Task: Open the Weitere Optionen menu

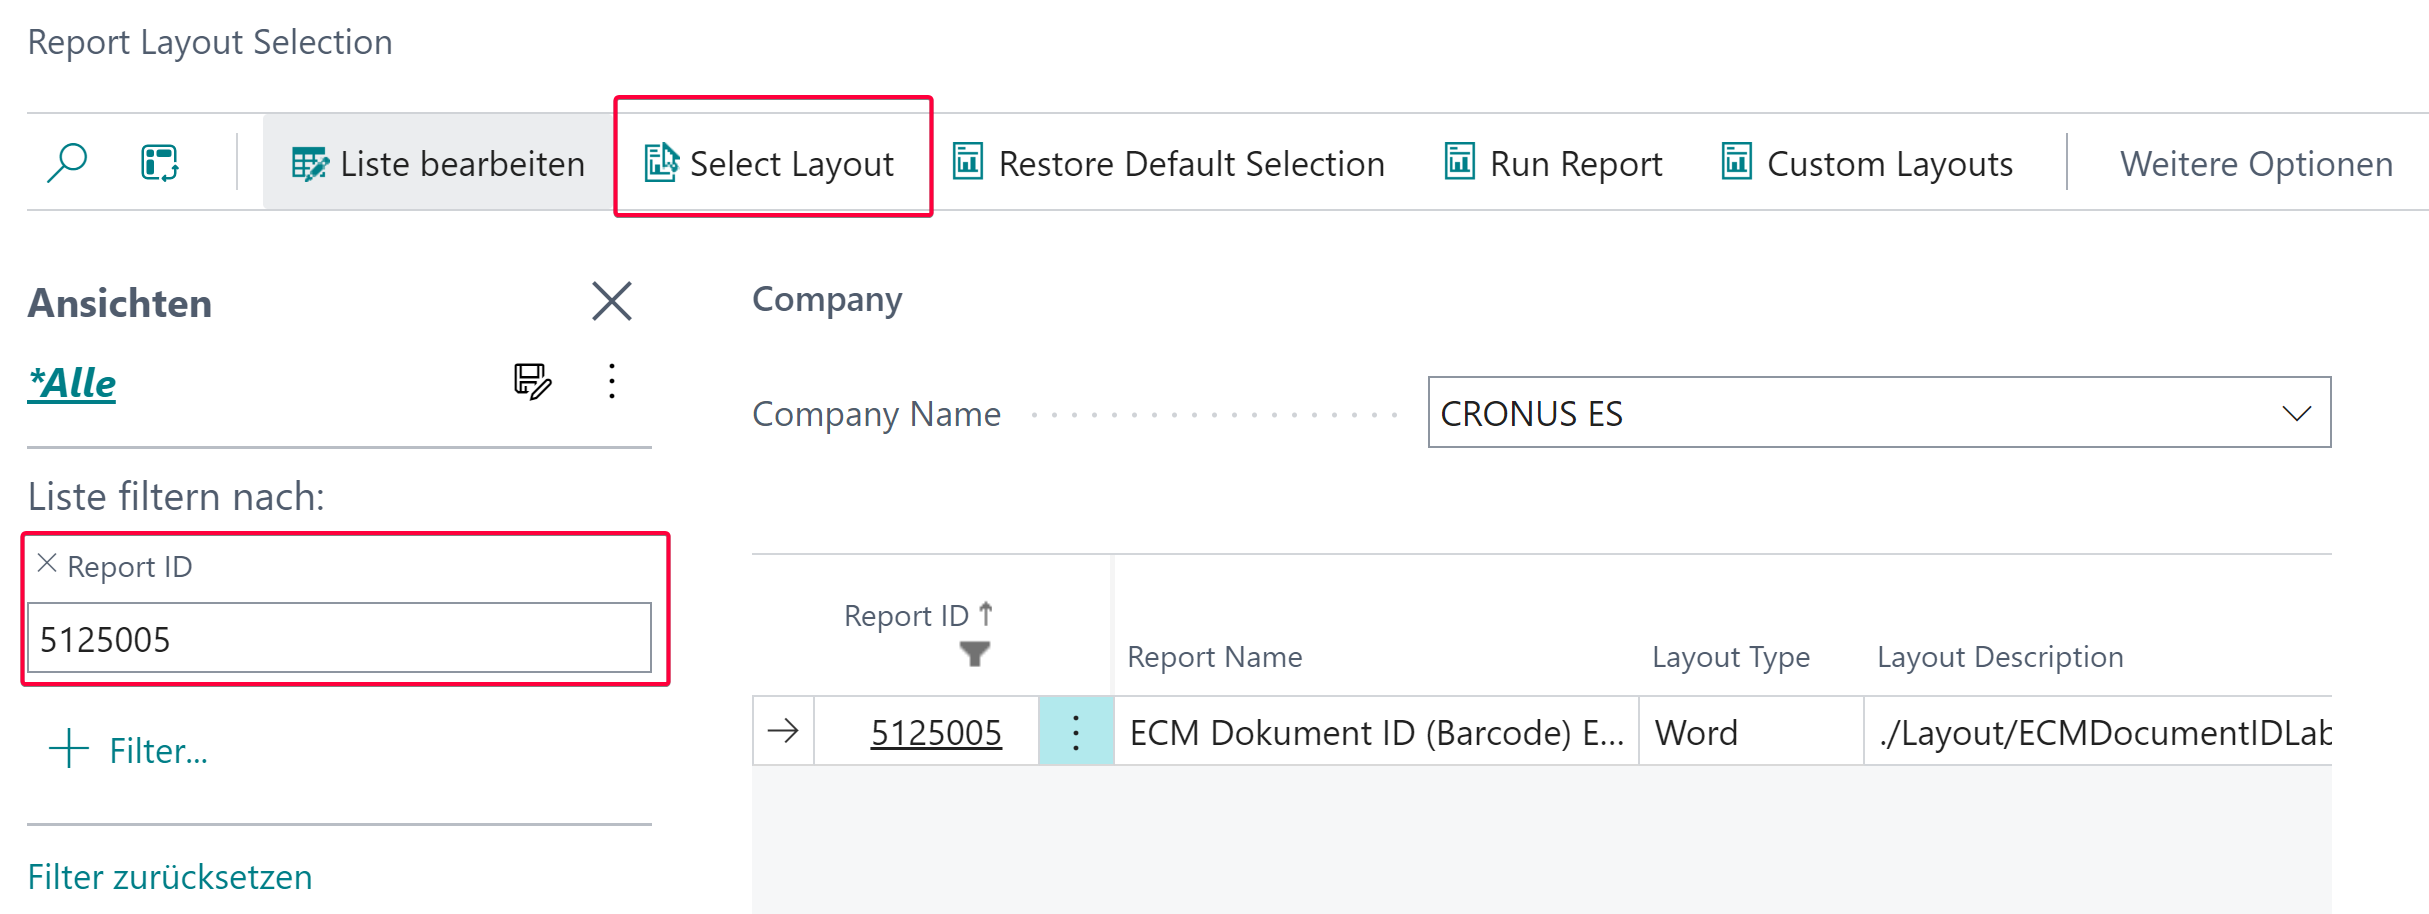Action: point(2256,163)
